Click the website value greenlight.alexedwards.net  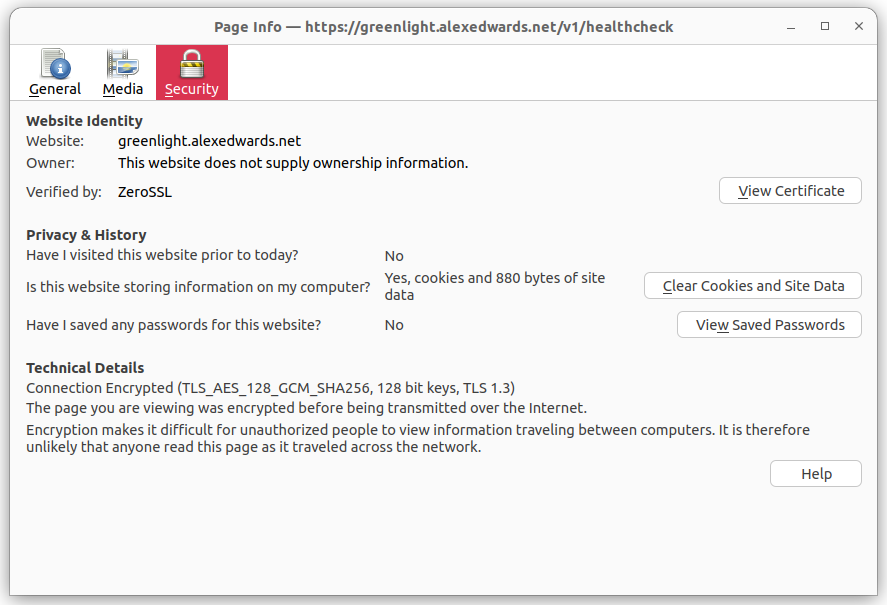pos(209,141)
